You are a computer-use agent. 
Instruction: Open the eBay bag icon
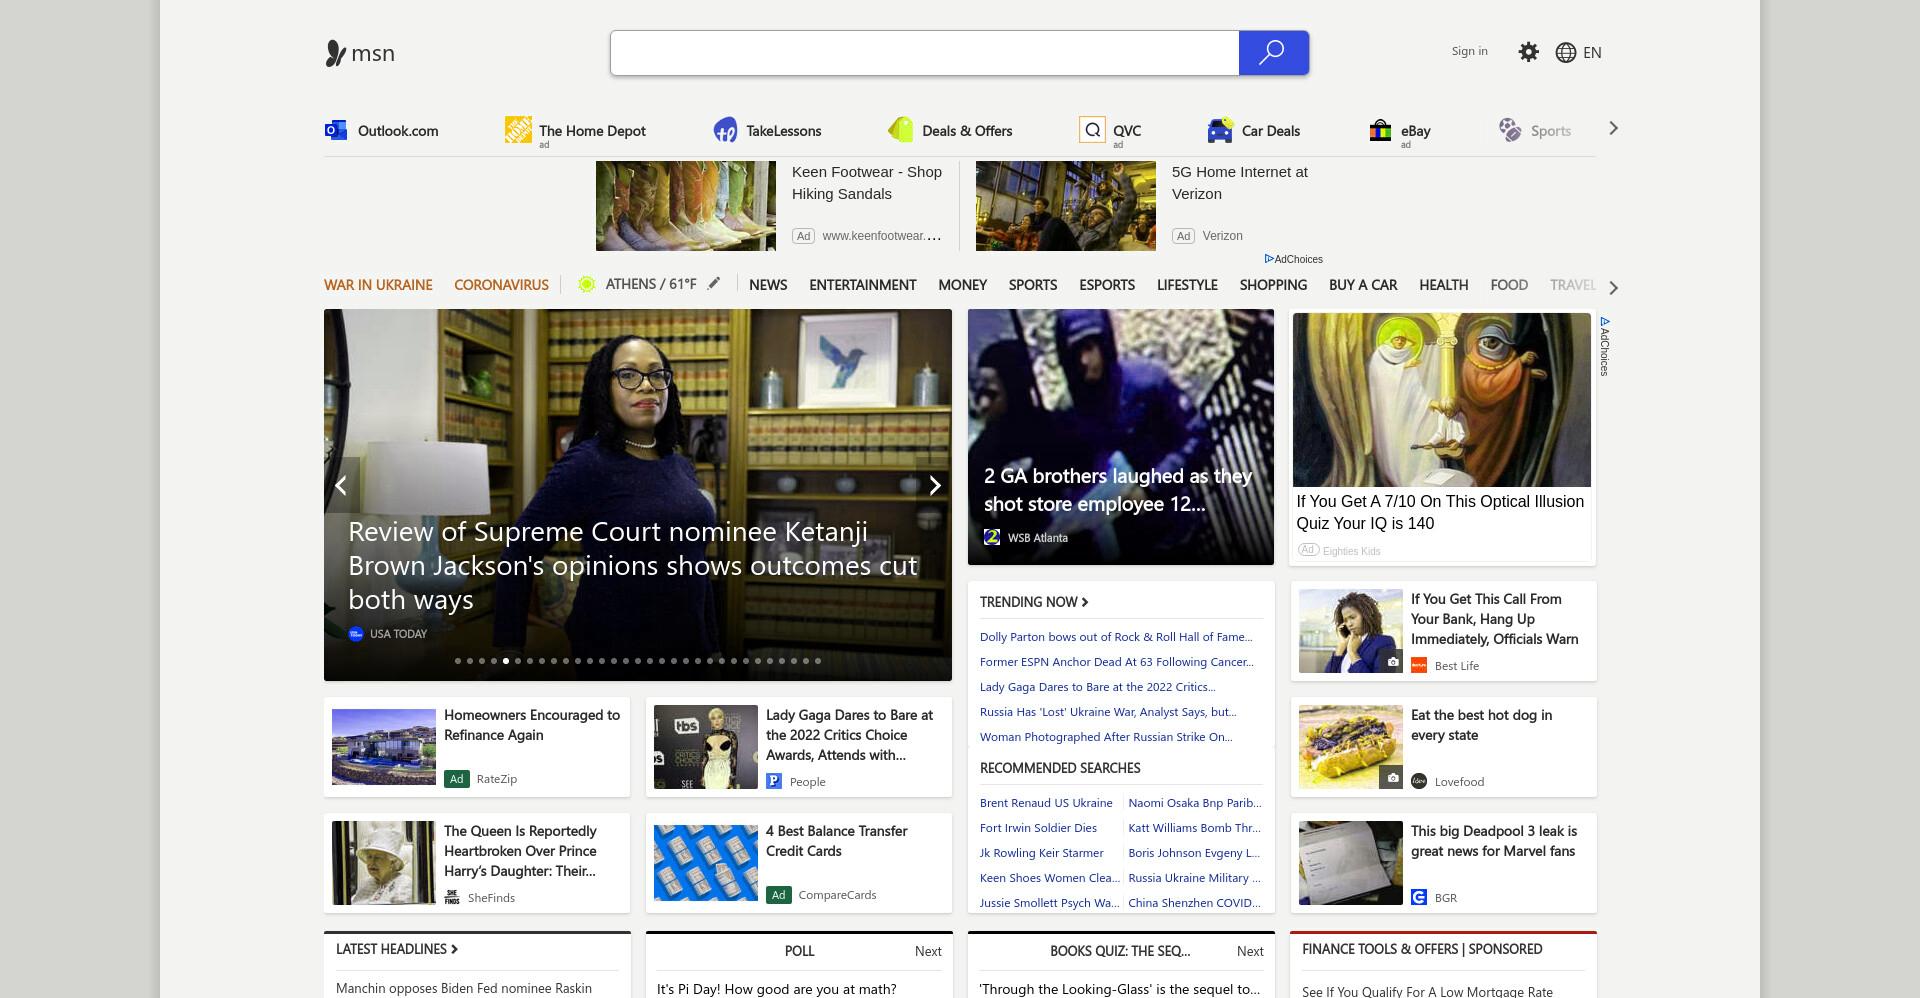[1380, 130]
